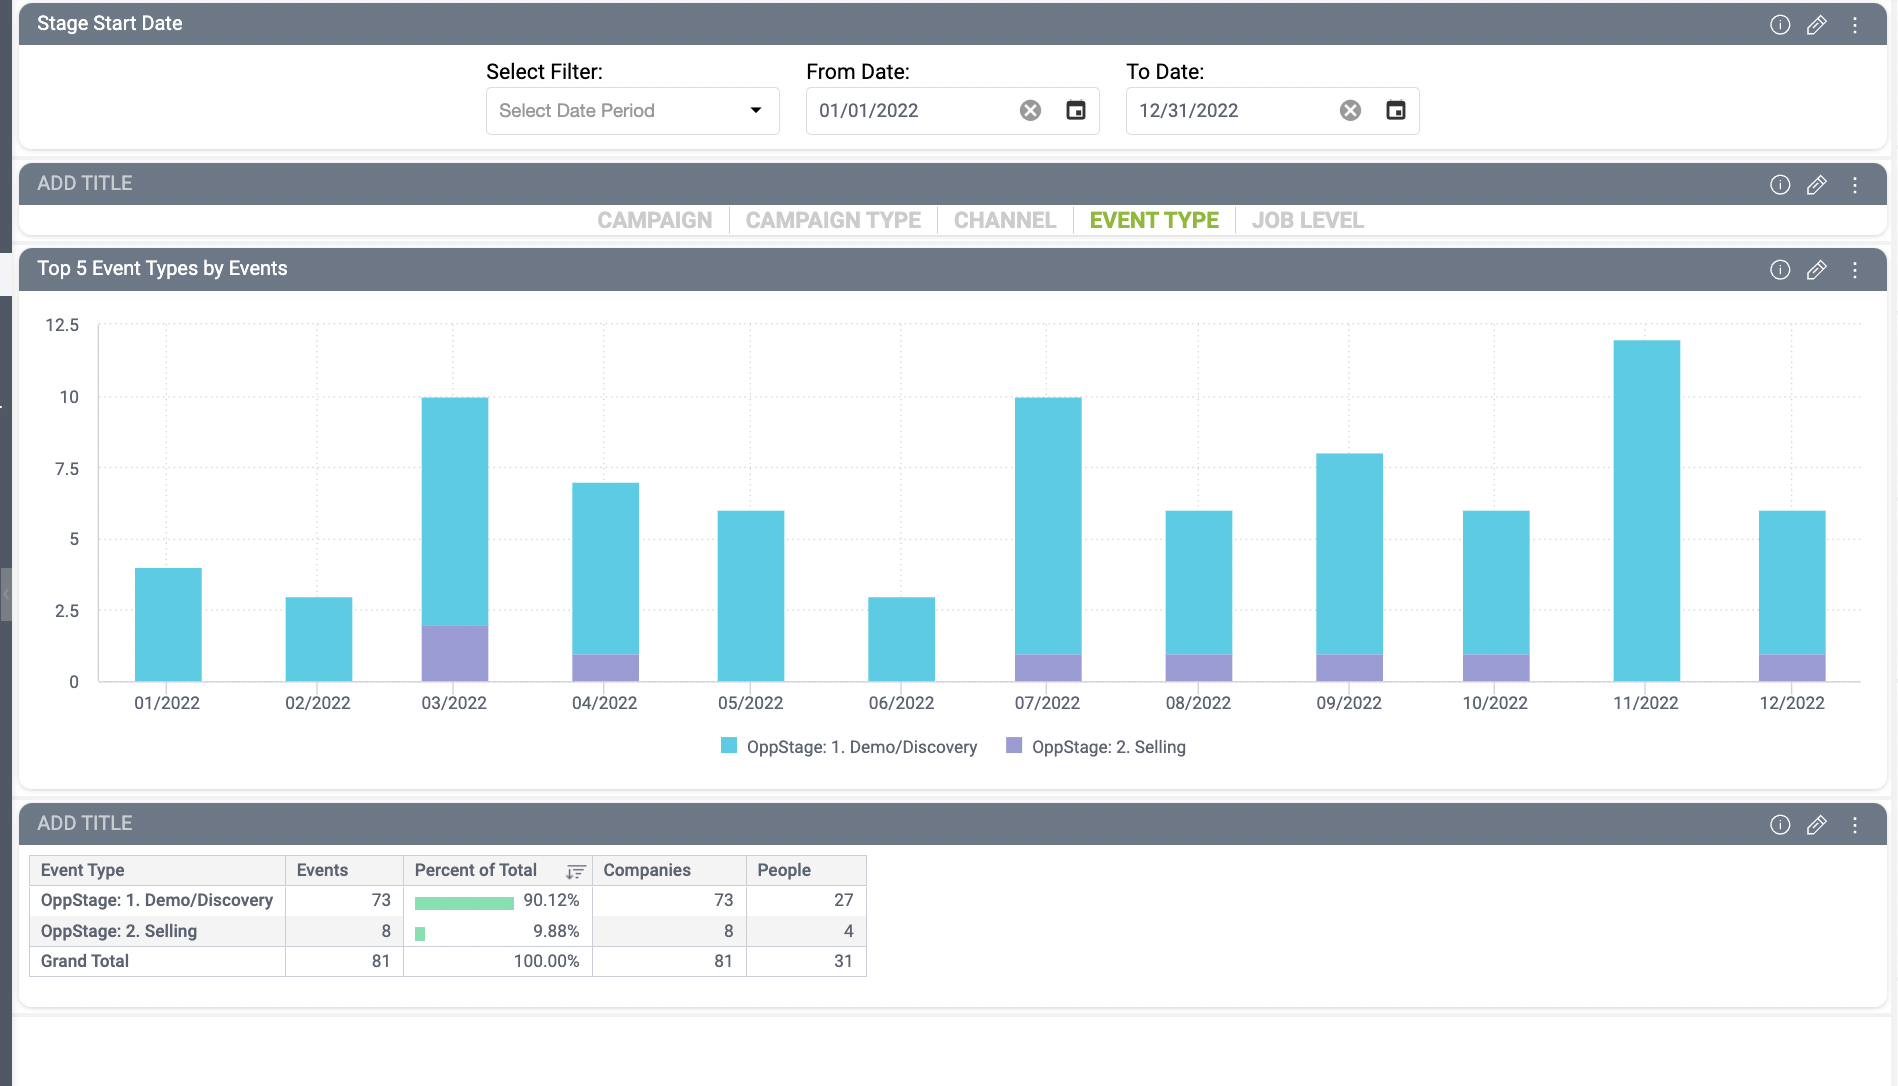This screenshot has width=1898, height=1086.
Task: Switch to the CHANNEL tab
Action: pos(1005,220)
